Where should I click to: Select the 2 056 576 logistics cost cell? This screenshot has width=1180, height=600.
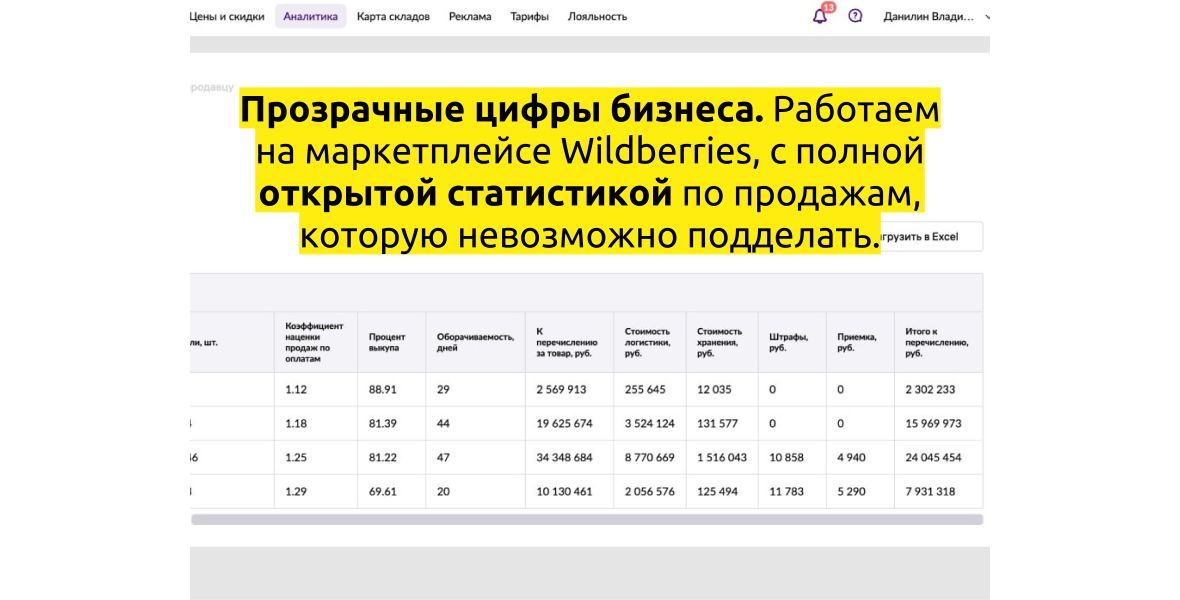coord(649,492)
